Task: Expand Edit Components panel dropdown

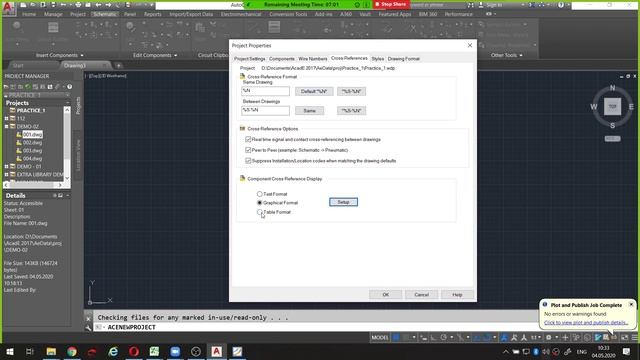Action: pos(176,55)
